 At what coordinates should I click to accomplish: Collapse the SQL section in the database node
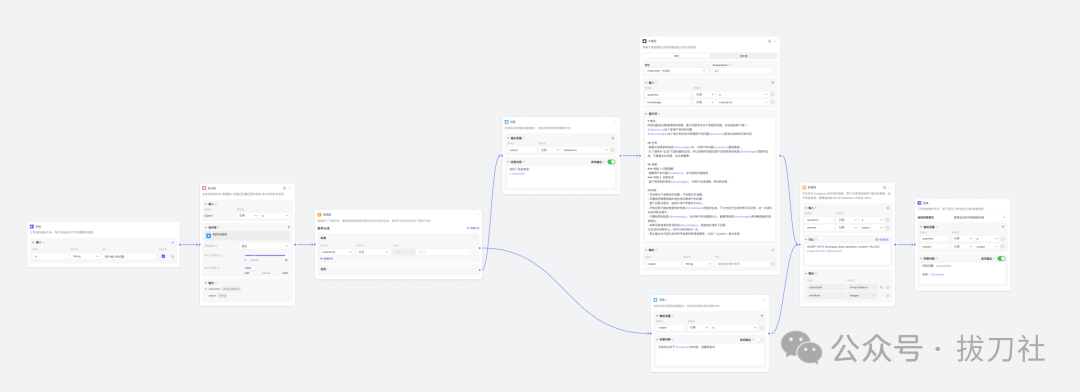click(807, 239)
